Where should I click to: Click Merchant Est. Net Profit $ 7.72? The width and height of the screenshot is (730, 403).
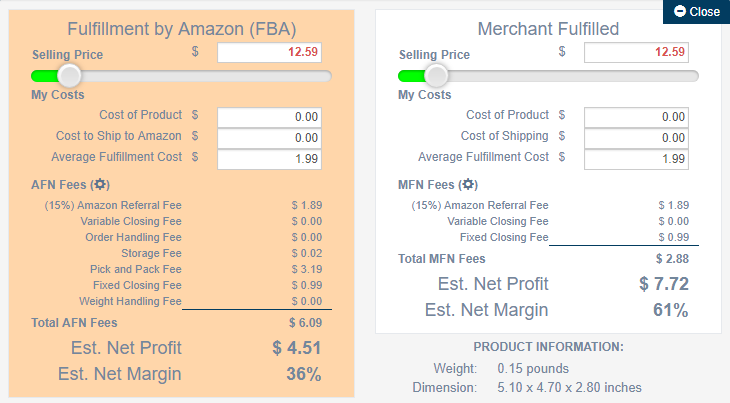tap(664, 283)
